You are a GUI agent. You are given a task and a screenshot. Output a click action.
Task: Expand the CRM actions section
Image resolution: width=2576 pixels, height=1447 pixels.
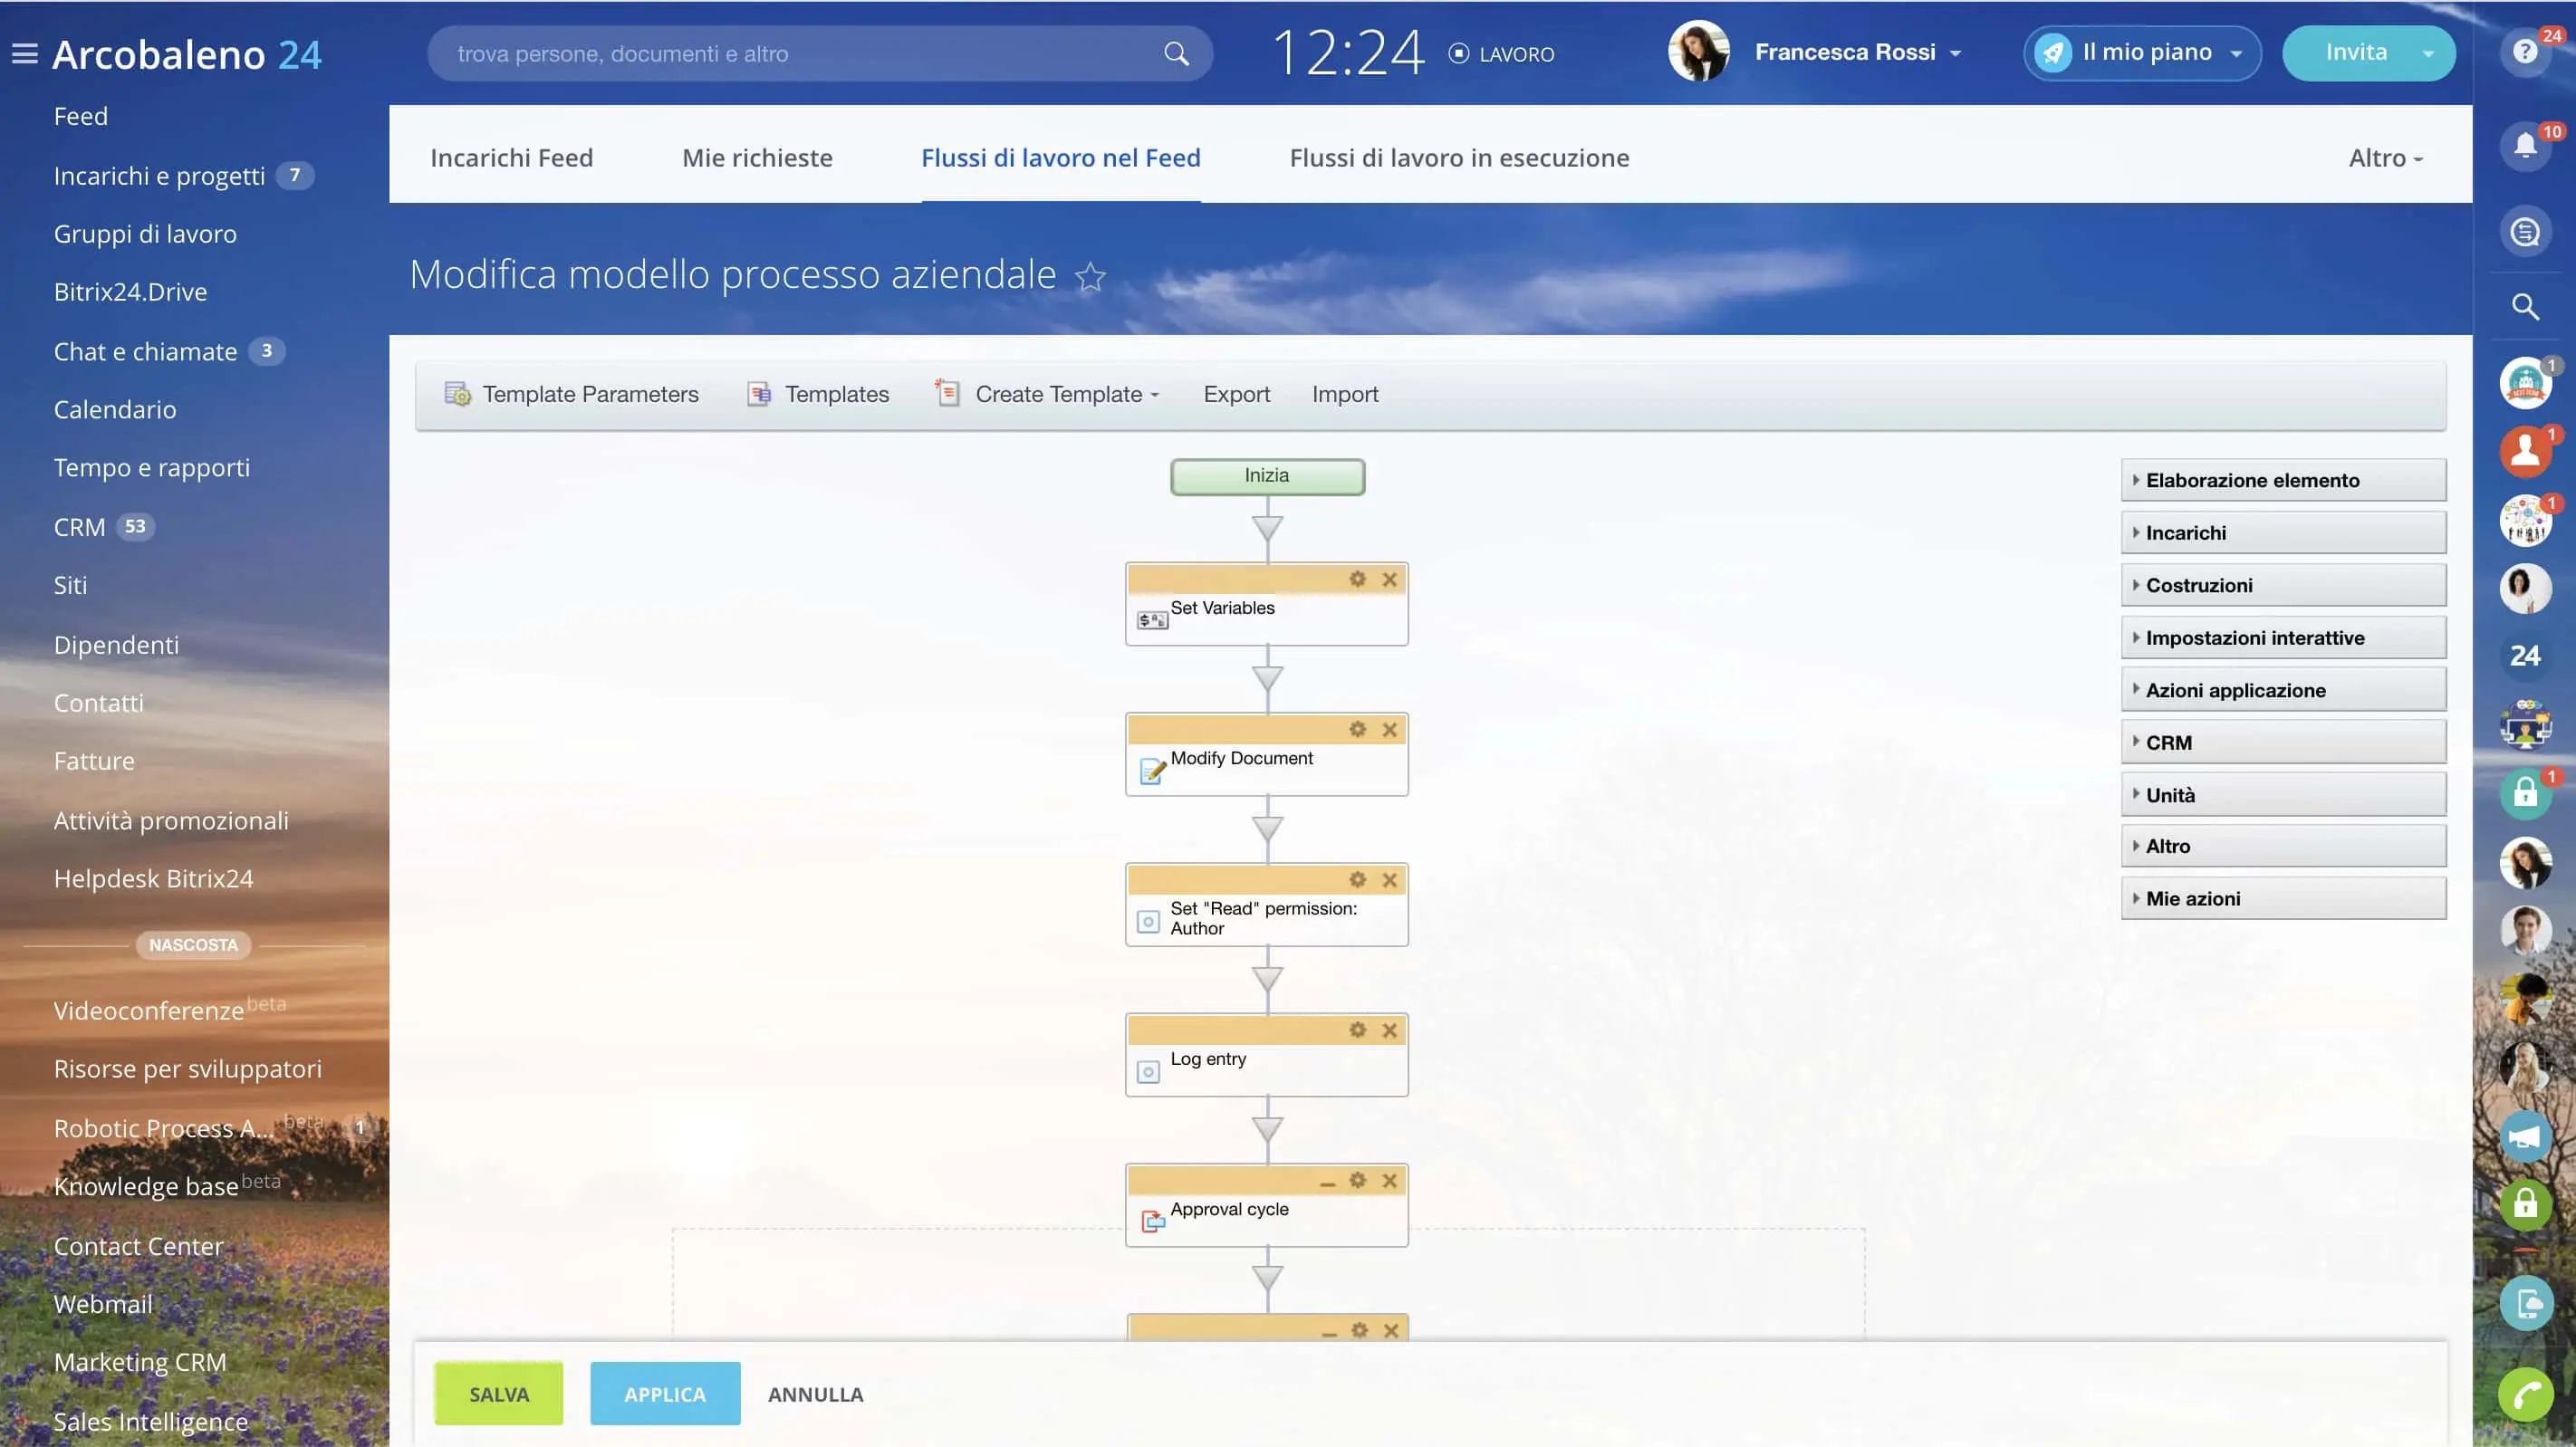coord(2283,743)
